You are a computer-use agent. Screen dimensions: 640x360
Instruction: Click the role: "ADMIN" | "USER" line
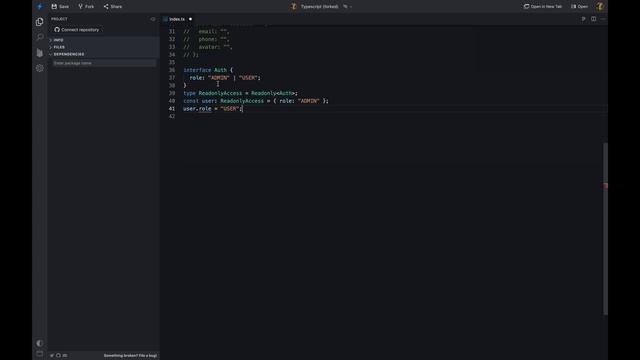point(225,78)
